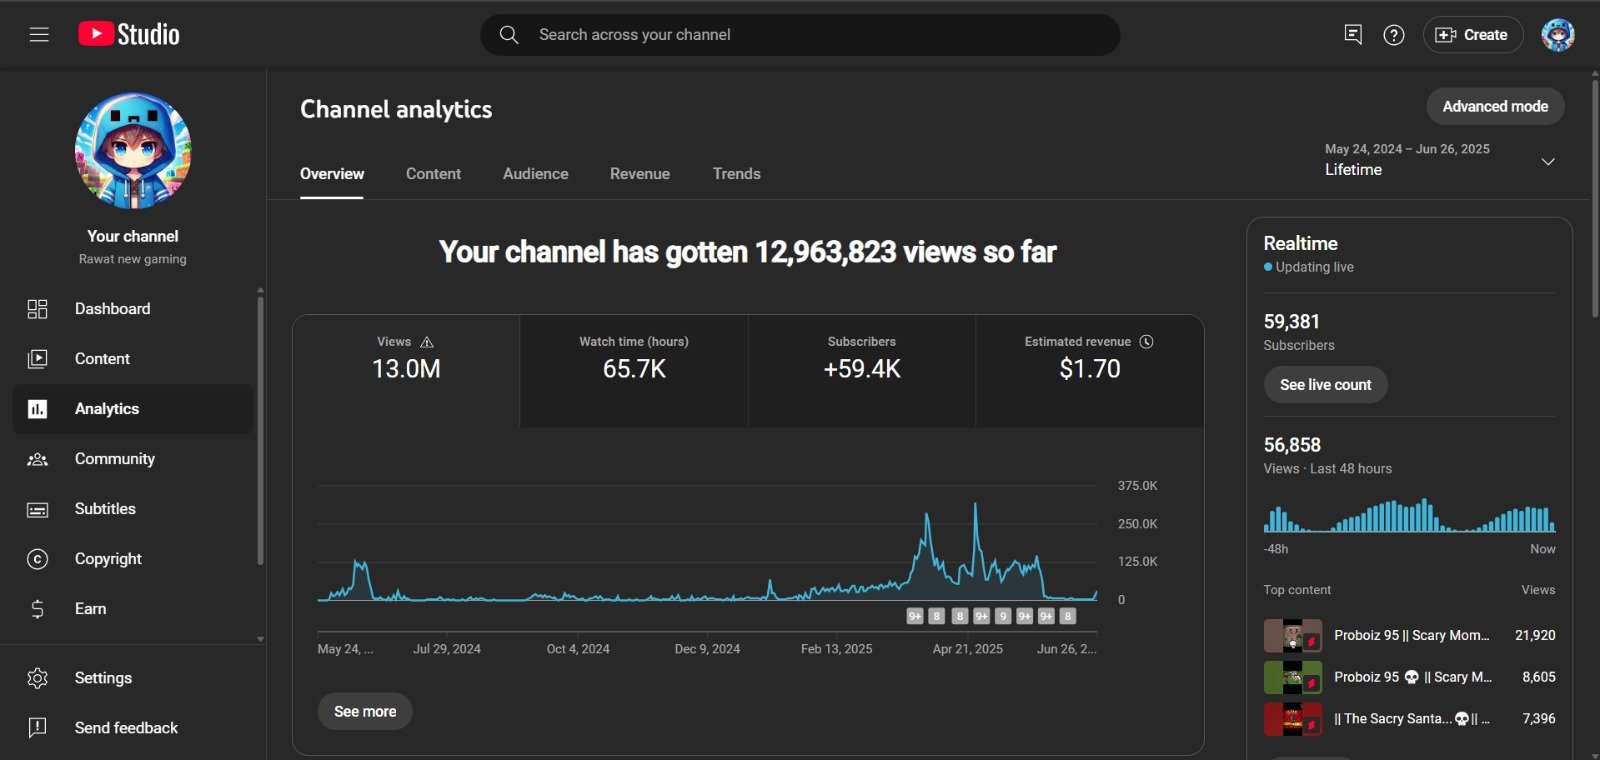Click the '59,381' realtime subscriber count

click(1291, 322)
